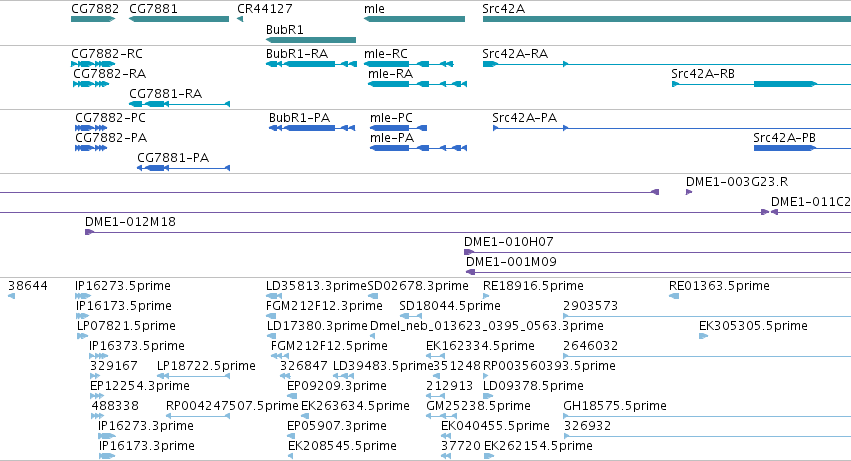Select the EK040455.5prime EST

coord(447,436)
